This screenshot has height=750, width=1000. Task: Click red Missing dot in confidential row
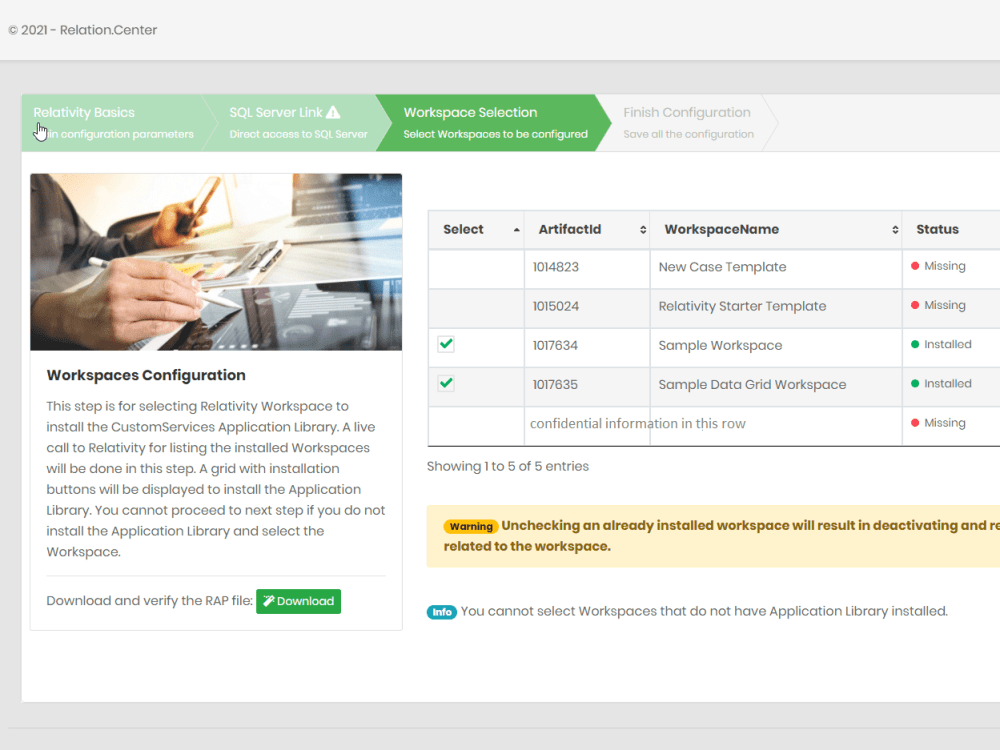[915, 423]
